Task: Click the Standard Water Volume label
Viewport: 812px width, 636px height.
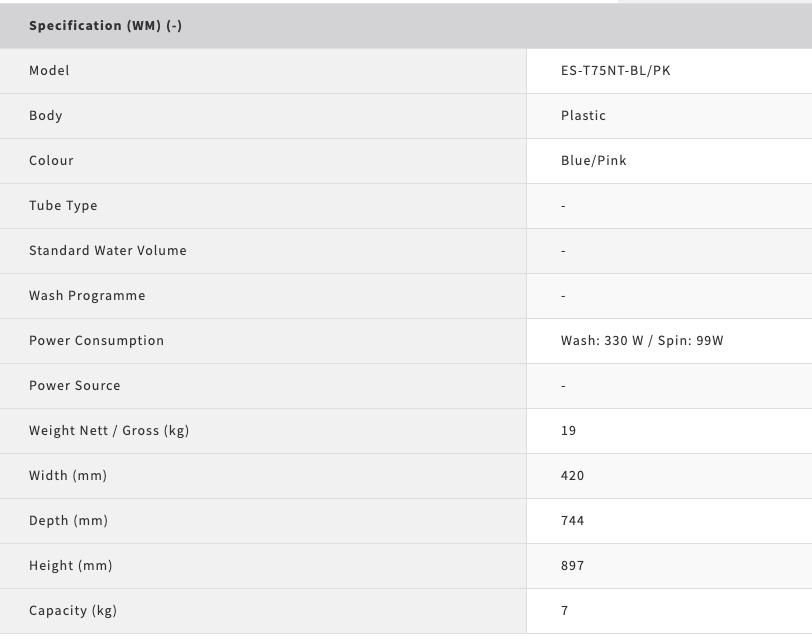Action: click(108, 251)
